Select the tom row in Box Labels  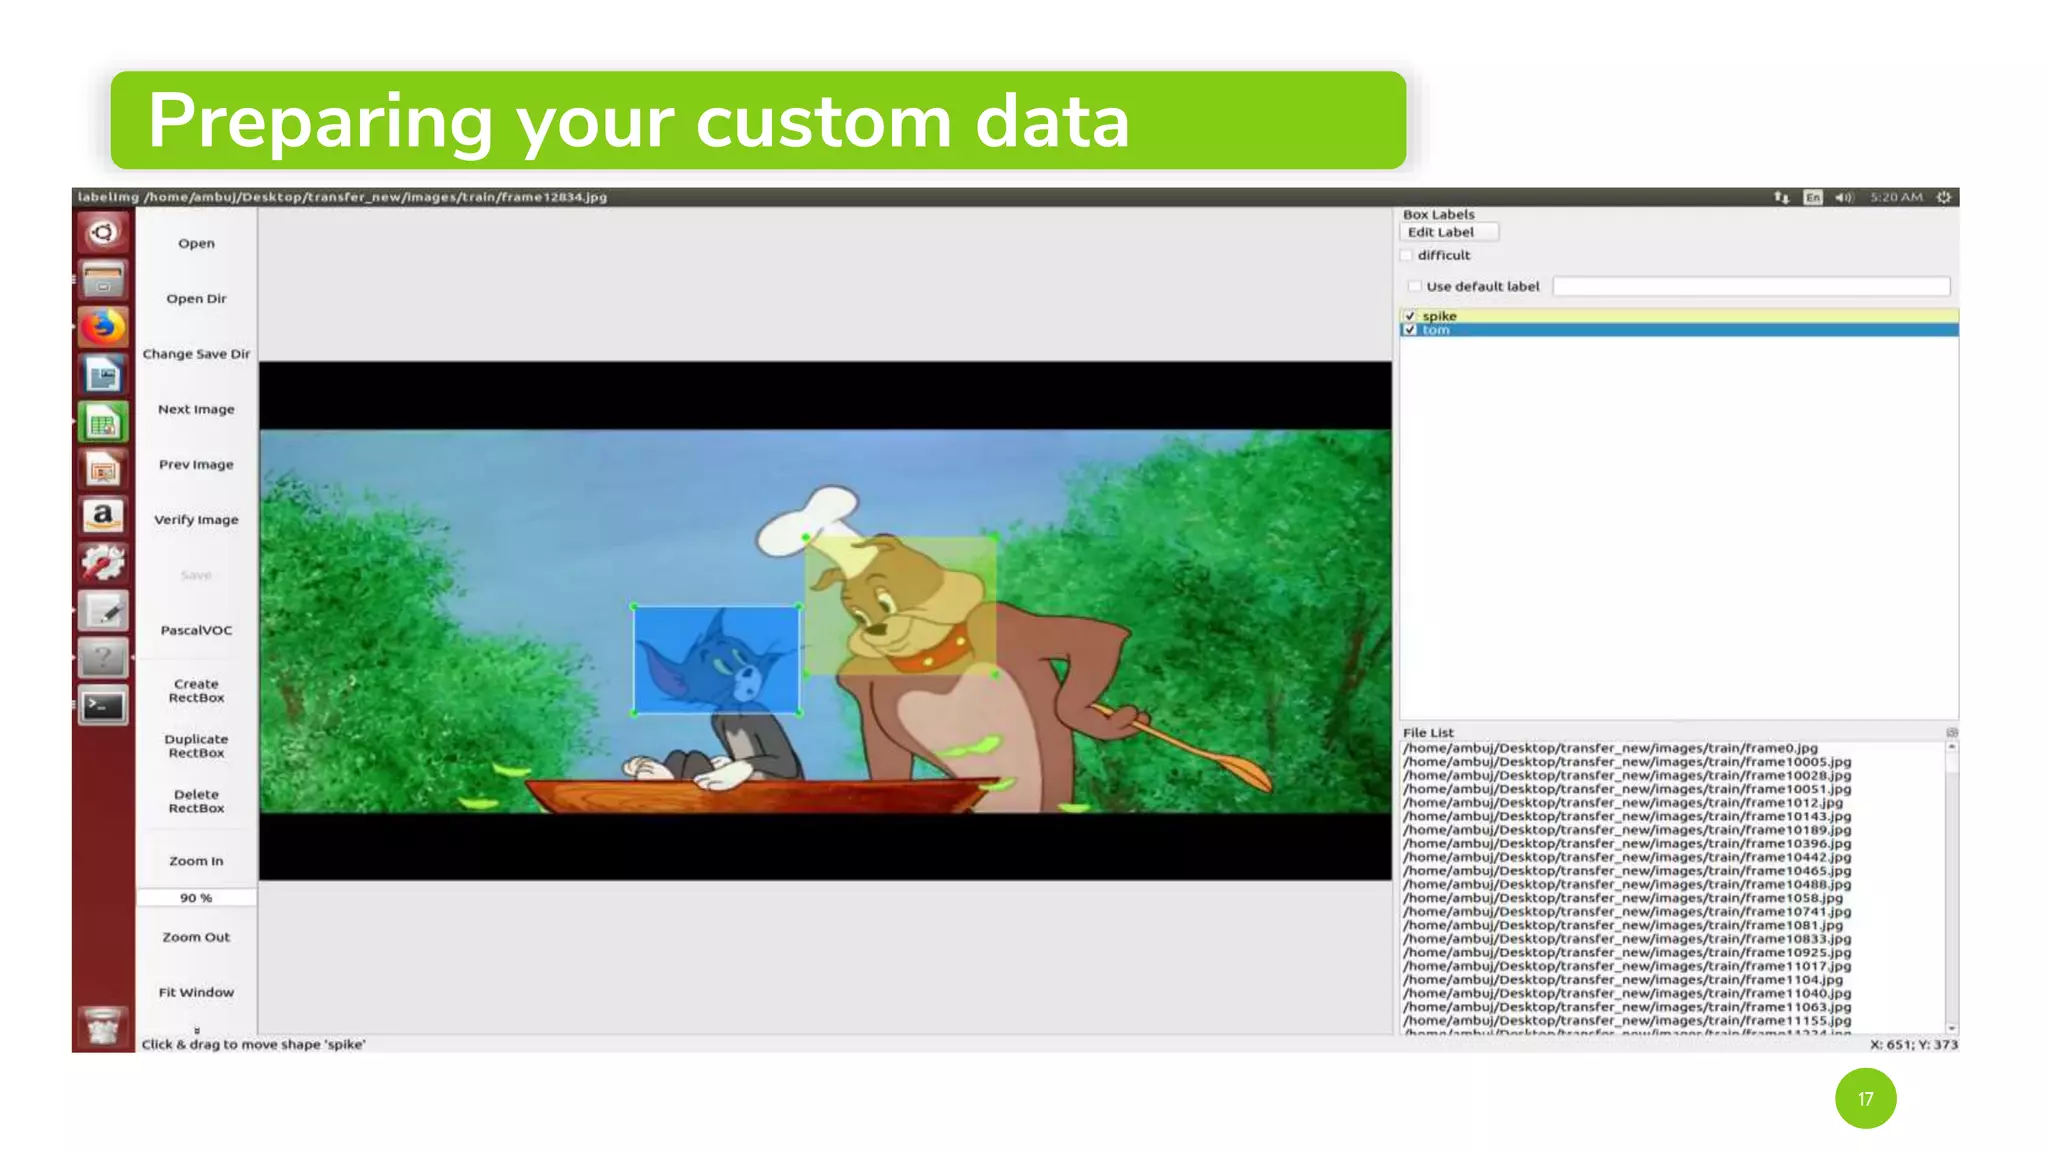tap(1679, 330)
